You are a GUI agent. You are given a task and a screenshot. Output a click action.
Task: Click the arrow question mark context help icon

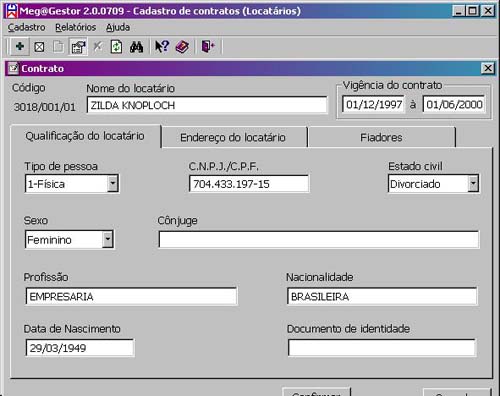pyautogui.click(x=162, y=46)
